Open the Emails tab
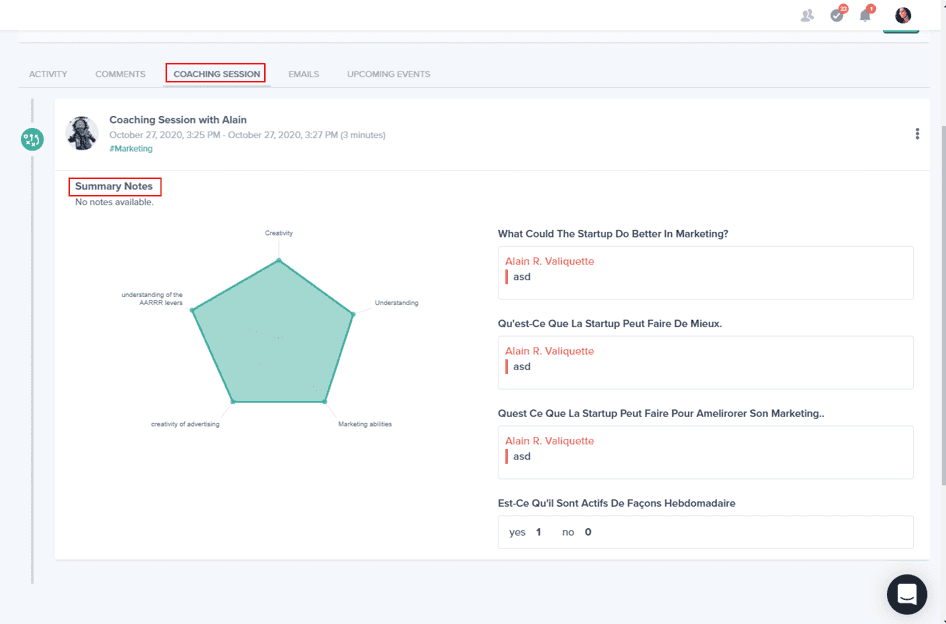This screenshot has height=624, width=946. (304, 74)
